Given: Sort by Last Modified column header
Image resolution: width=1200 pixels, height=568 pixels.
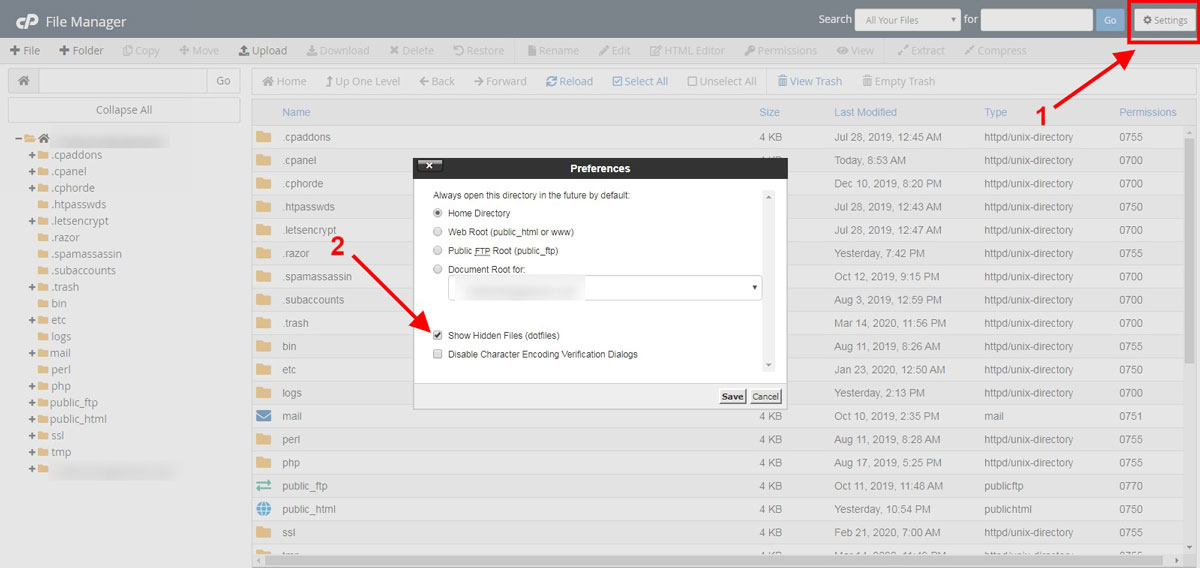Looking at the screenshot, I should point(865,112).
